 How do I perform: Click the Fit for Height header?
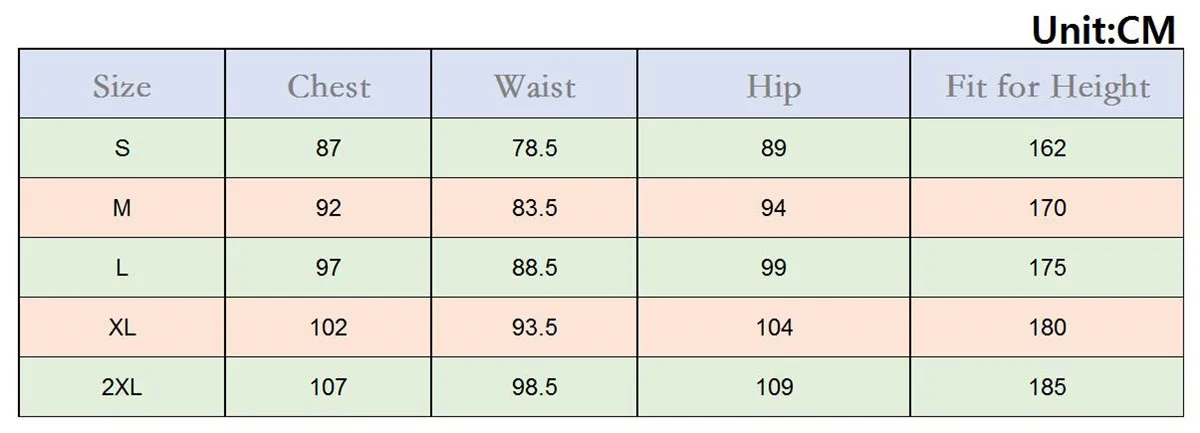1047,84
